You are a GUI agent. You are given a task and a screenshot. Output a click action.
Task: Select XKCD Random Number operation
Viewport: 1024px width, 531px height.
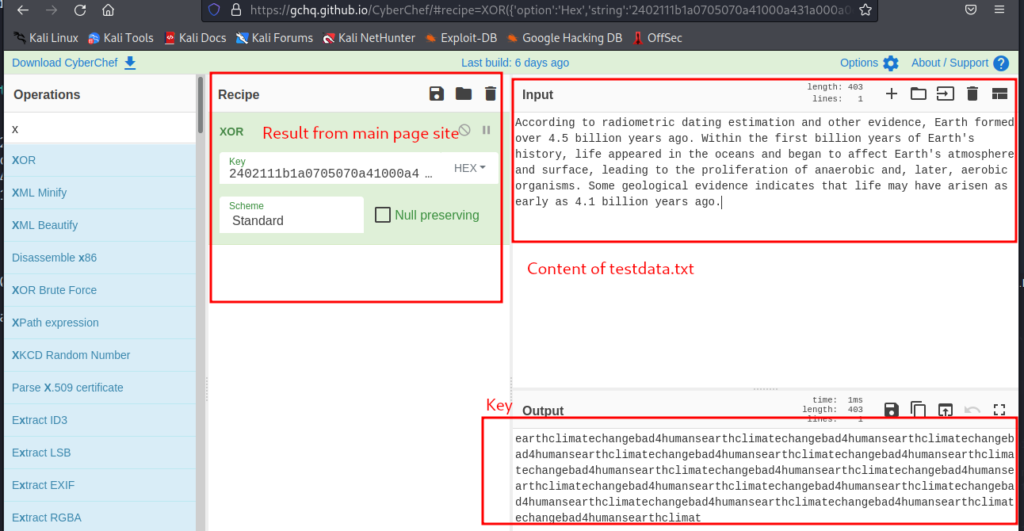(101, 355)
